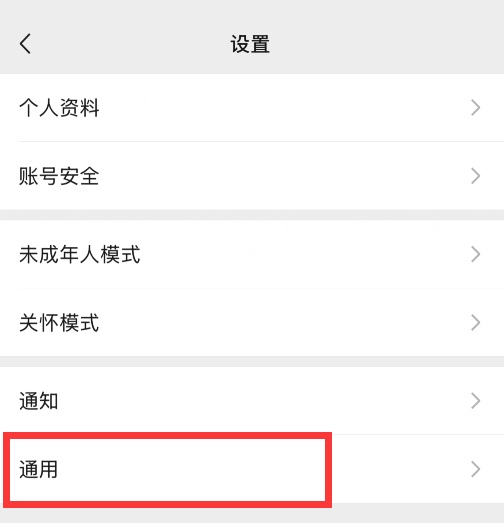Select the 关怀模式 label
Screen dimensions: 504x523
click(x=59, y=323)
